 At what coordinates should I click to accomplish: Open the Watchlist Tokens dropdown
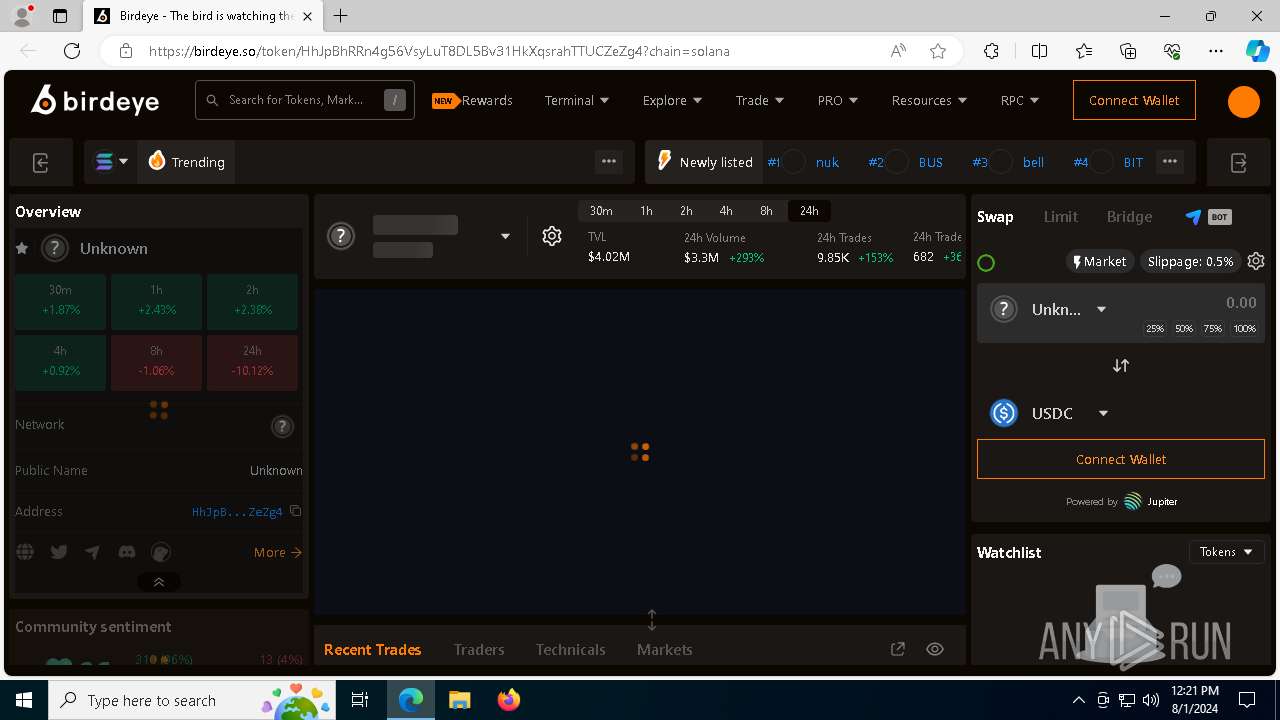[1227, 552]
